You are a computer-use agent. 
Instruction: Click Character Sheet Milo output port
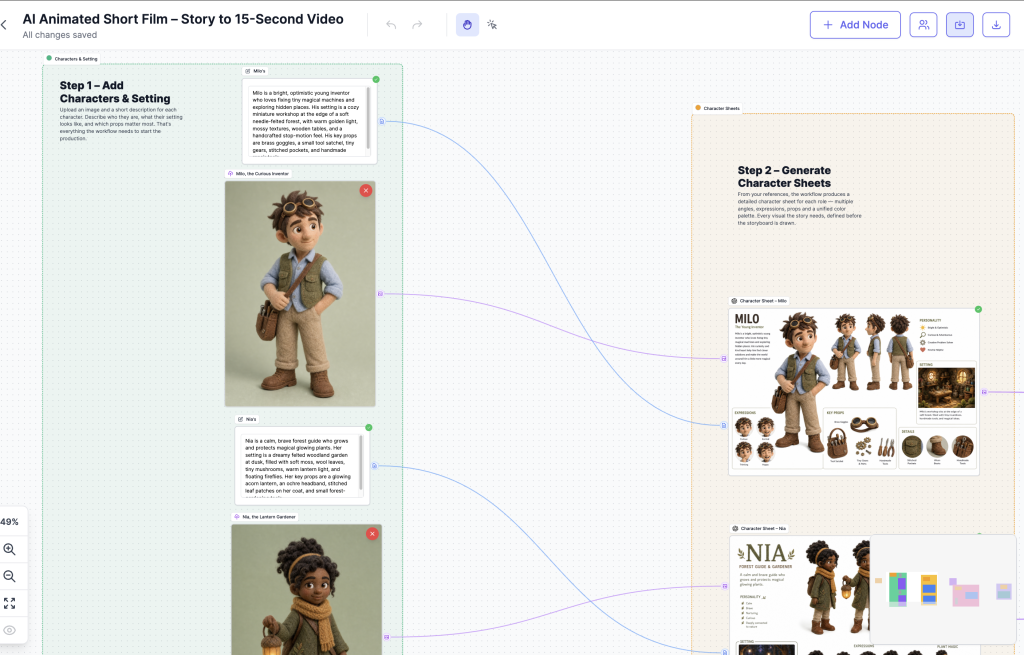pos(984,392)
